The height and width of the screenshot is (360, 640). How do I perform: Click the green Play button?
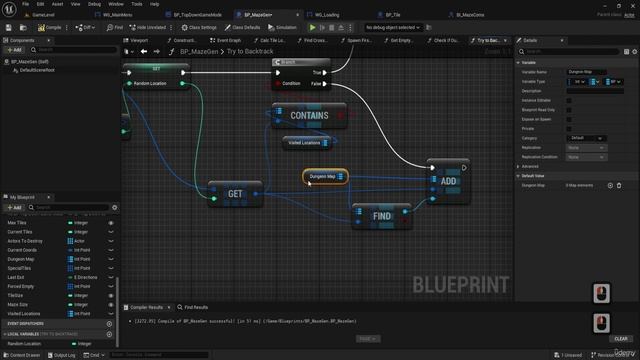click(x=312, y=27)
